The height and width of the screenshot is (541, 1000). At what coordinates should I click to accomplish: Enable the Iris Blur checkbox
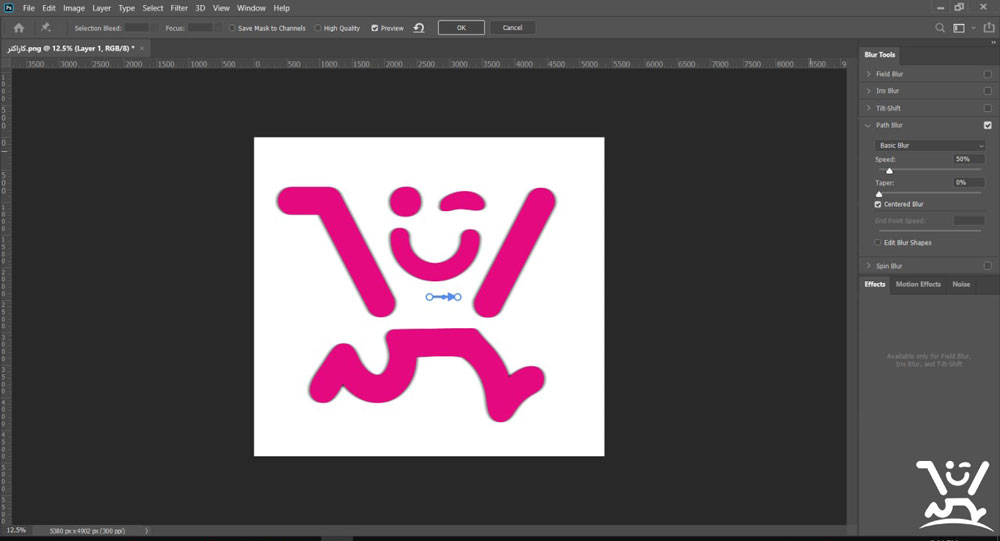[987, 91]
